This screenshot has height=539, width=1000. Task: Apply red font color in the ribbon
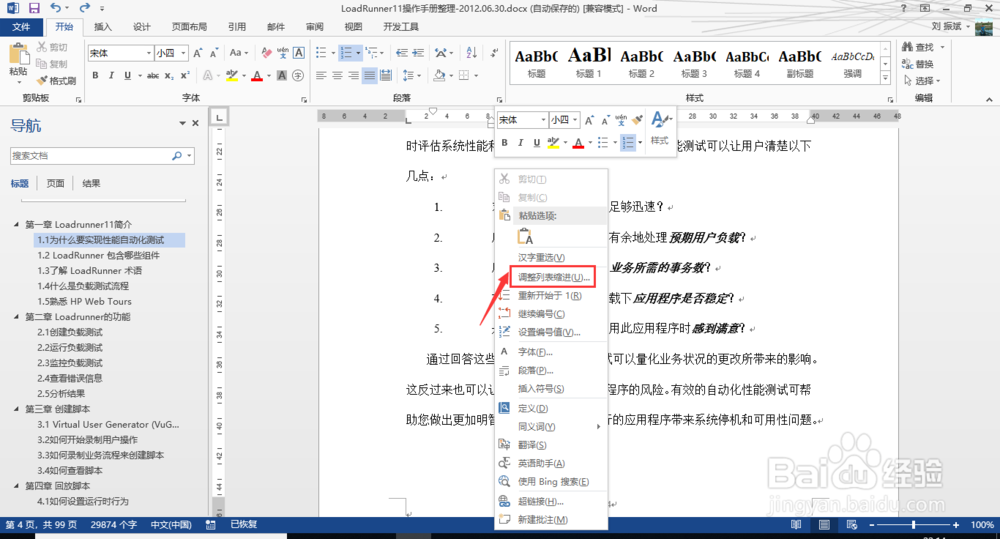click(257, 75)
